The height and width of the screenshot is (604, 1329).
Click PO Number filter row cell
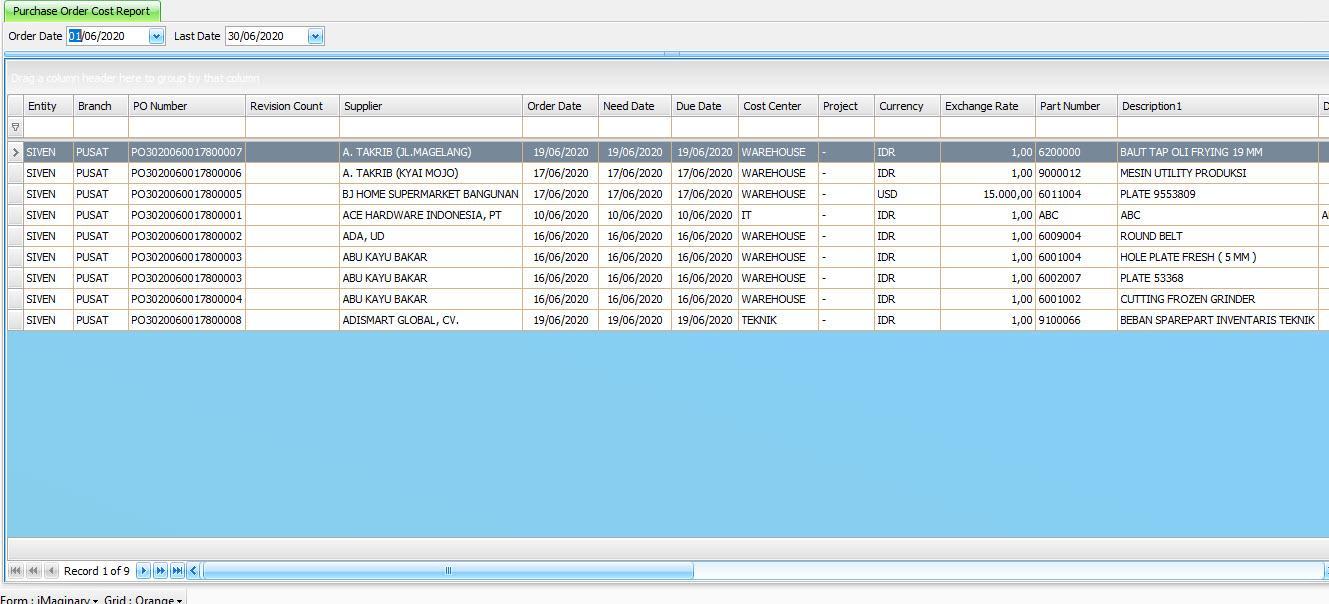tap(187, 127)
